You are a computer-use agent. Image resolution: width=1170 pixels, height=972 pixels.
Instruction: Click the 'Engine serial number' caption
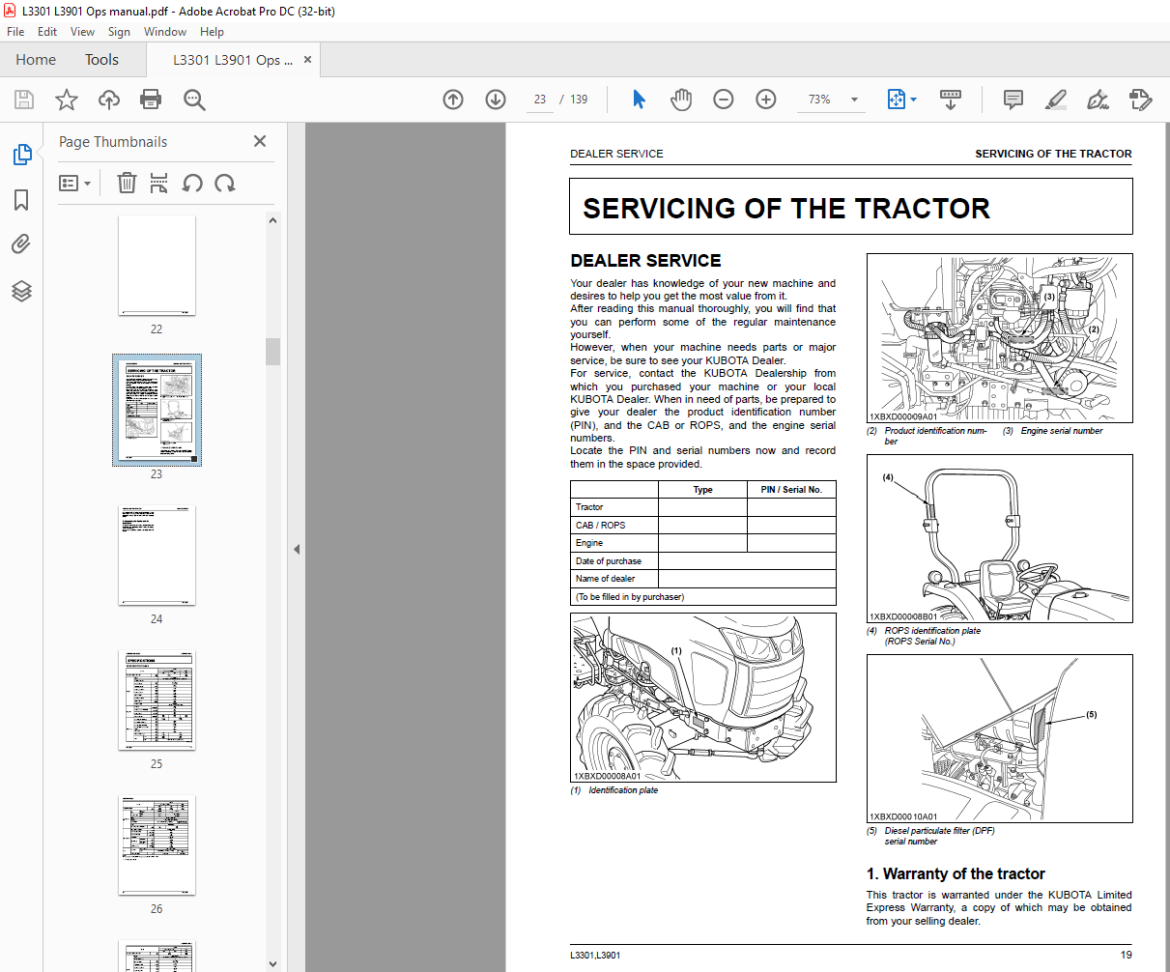[x=1061, y=431]
